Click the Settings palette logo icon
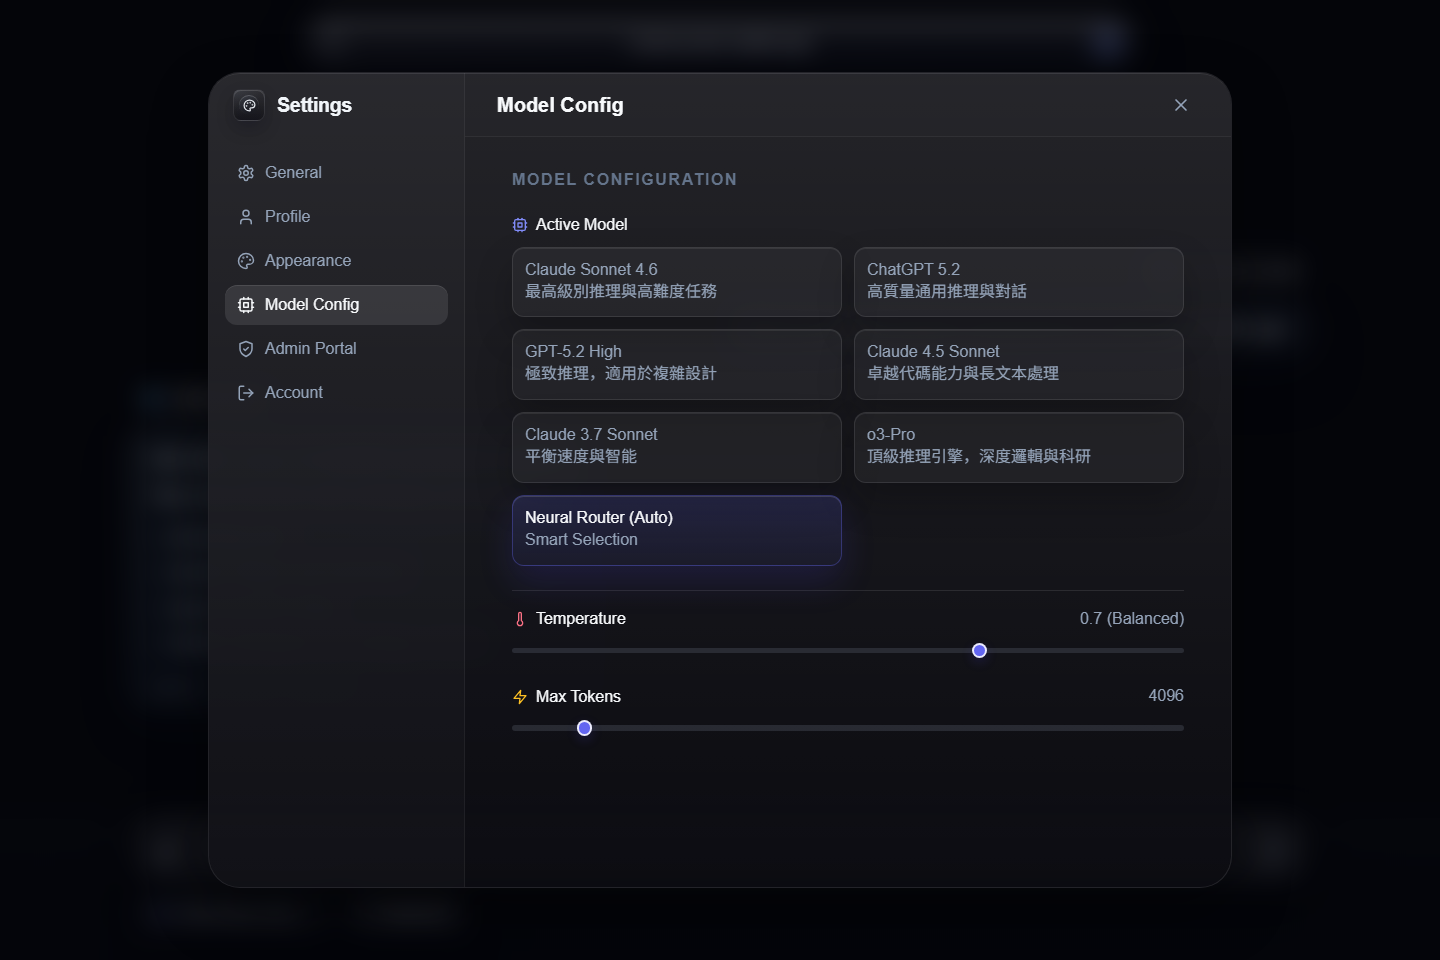This screenshot has width=1440, height=960. pos(249,105)
